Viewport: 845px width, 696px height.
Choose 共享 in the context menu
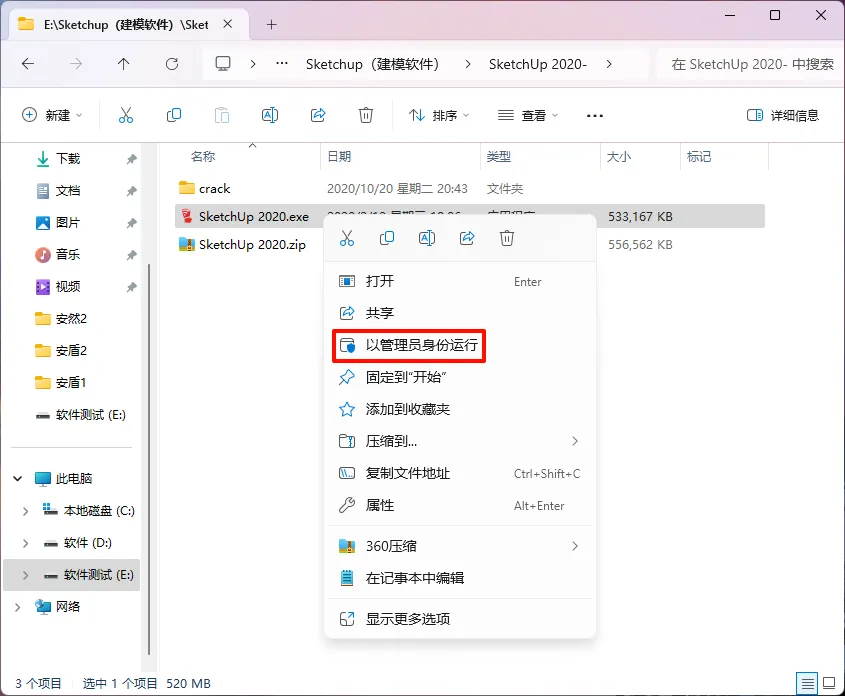pos(460,313)
